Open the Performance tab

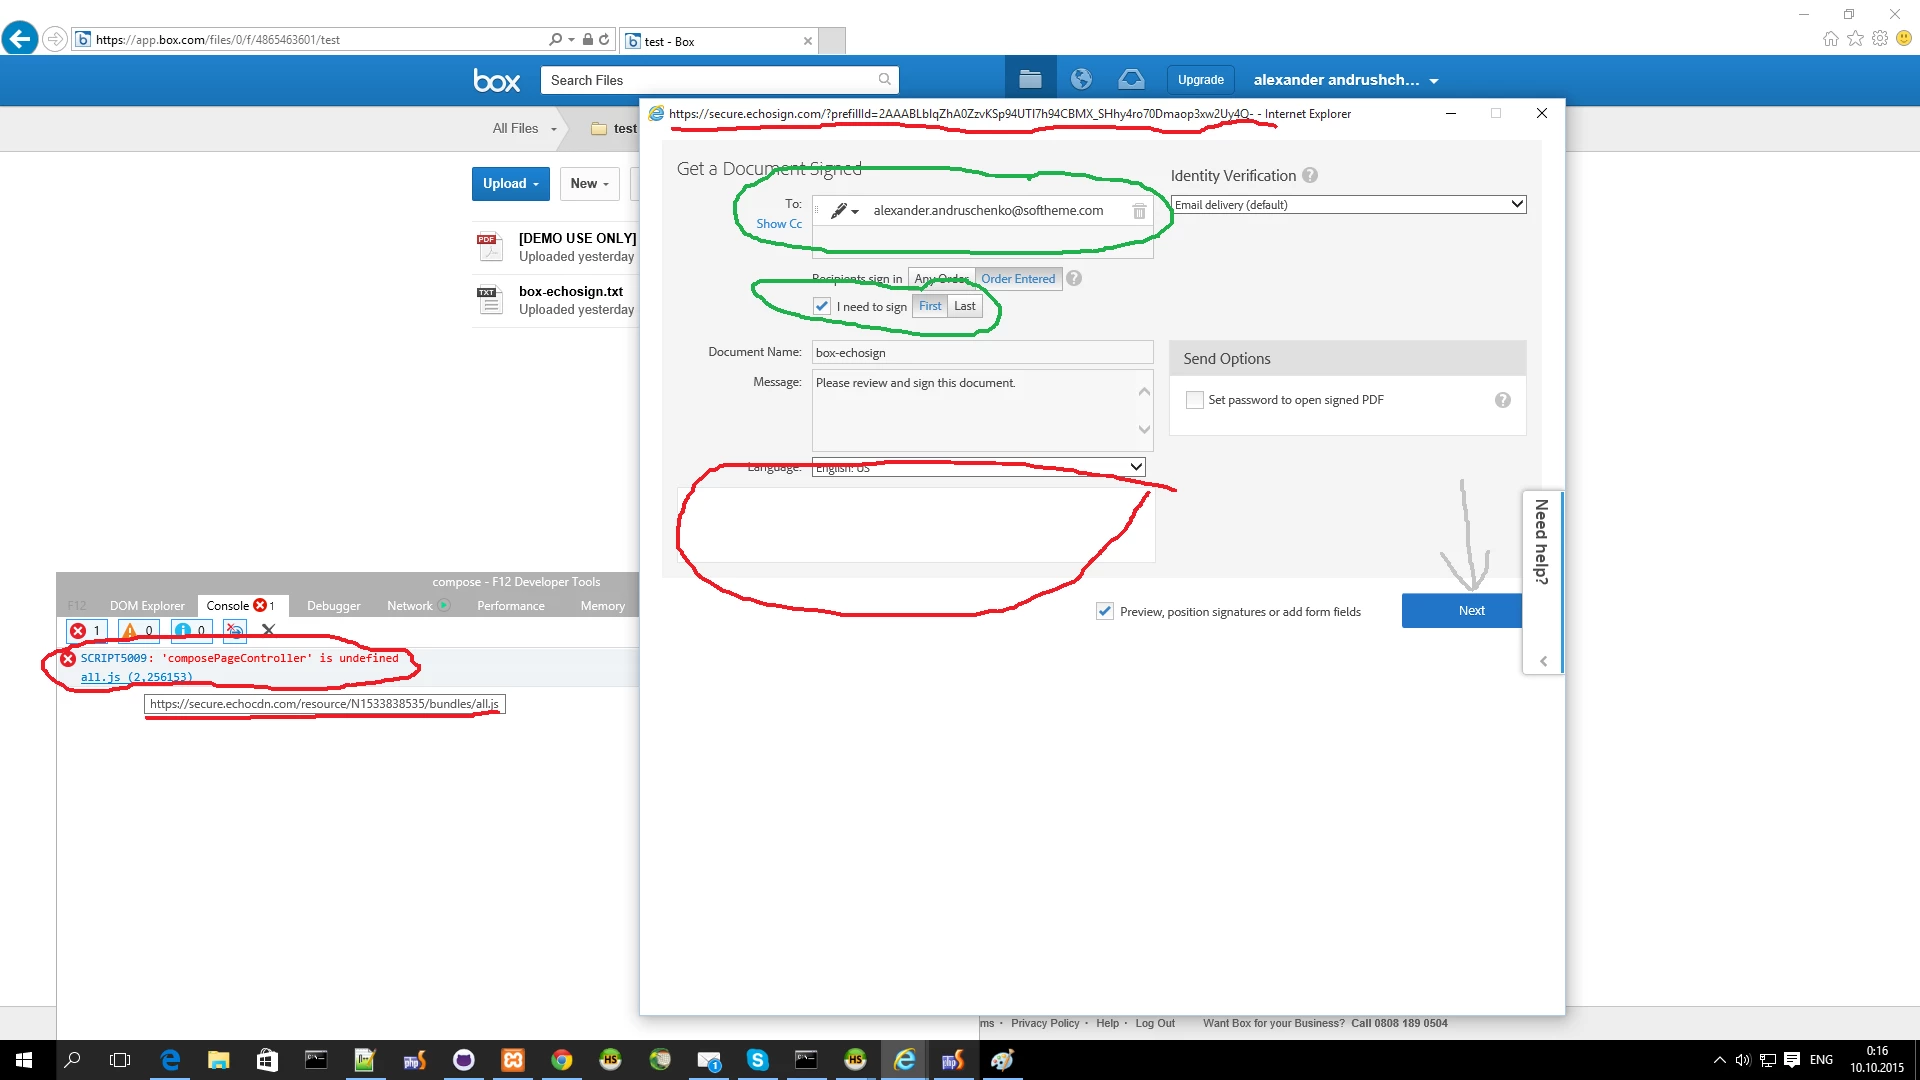(511, 606)
